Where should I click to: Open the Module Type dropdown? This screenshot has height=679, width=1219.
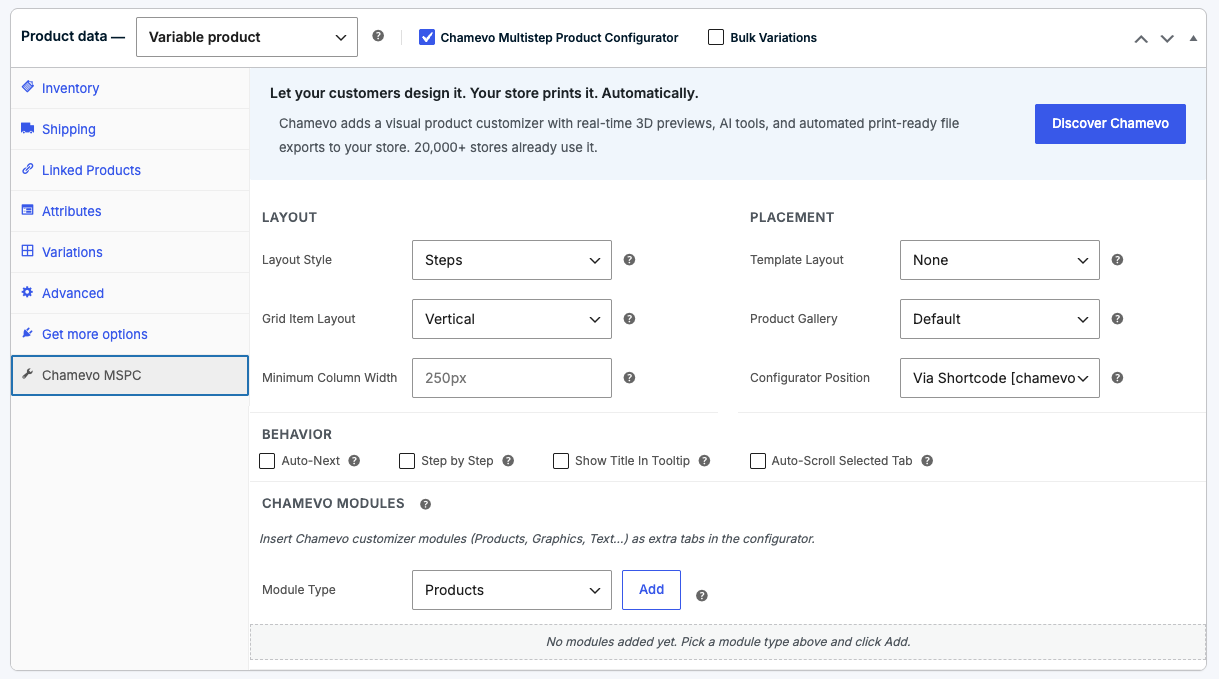(x=512, y=590)
